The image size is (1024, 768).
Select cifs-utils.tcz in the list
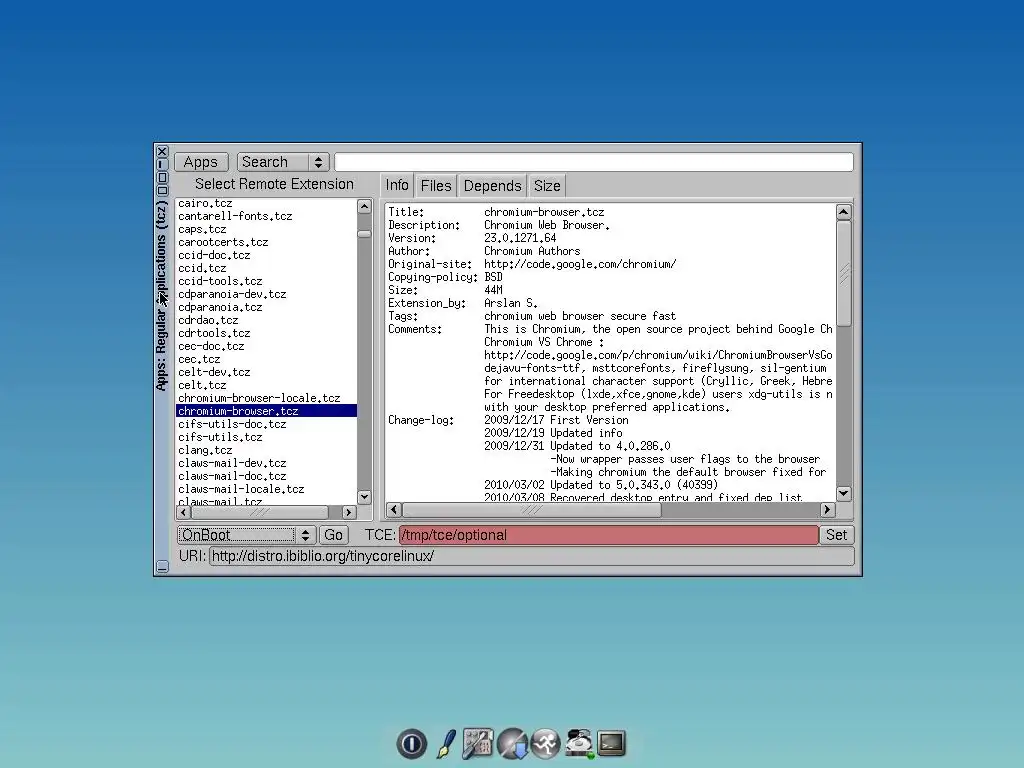(266, 437)
